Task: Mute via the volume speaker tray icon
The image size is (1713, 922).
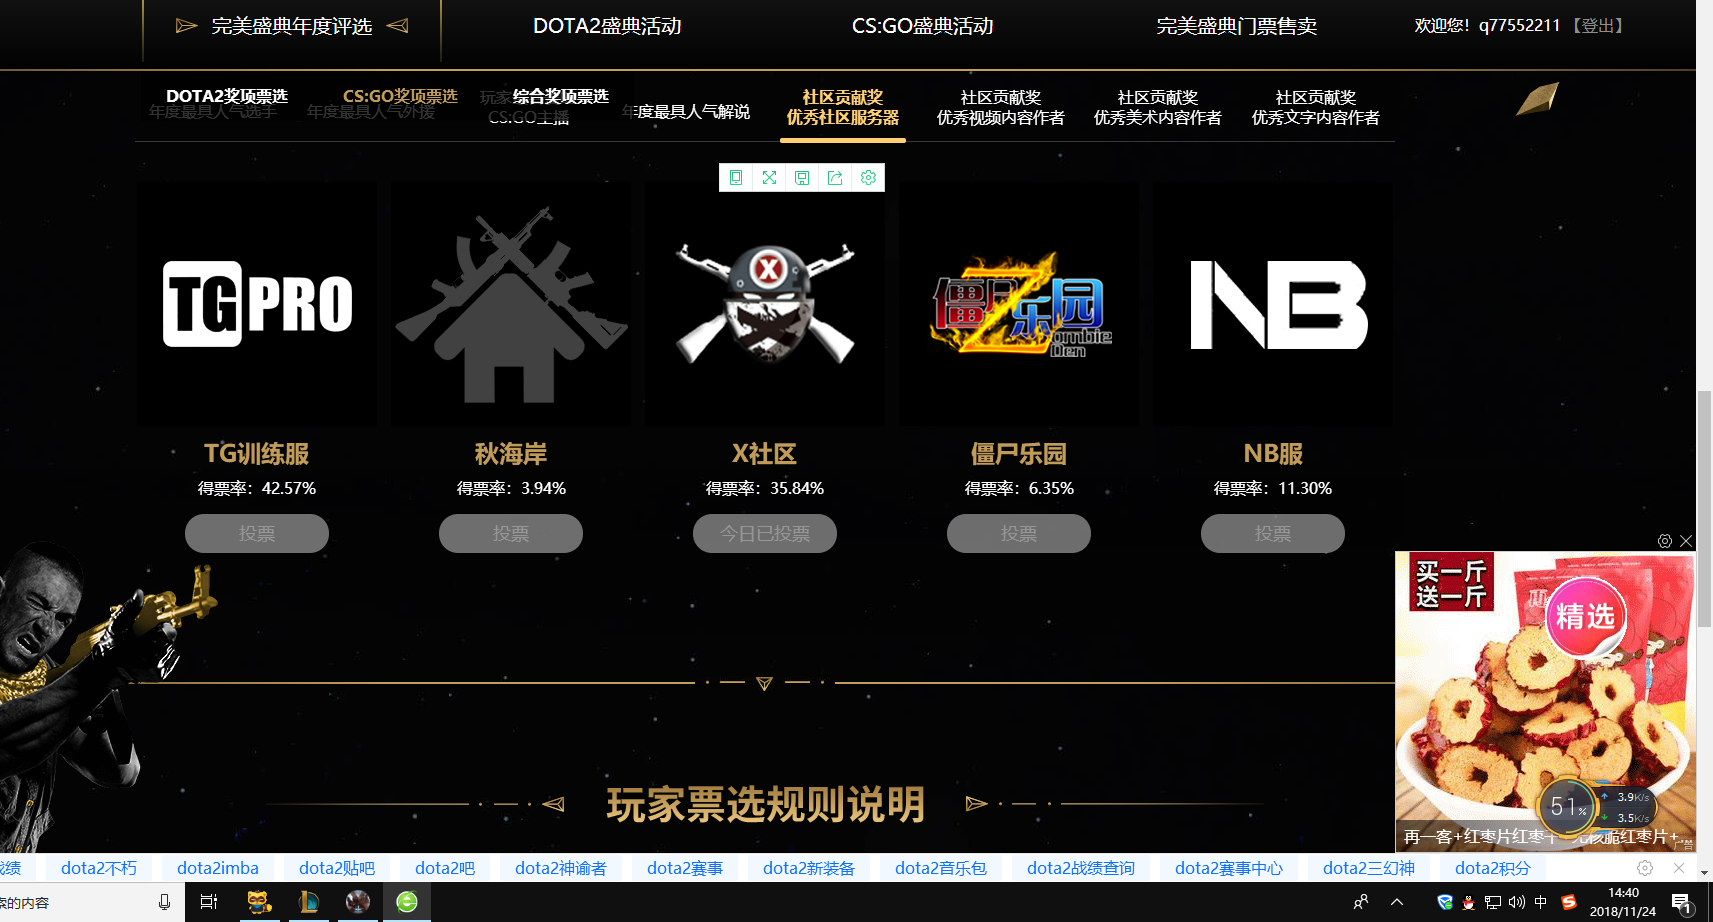Action: (1517, 902)
